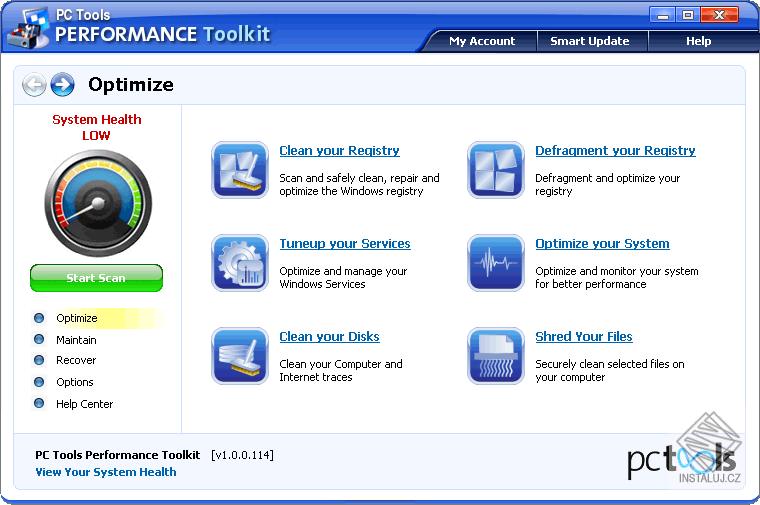This screenshot has height=505, width=760.
Task: Click the bullet icon beside Optimize
Action: [39, 318]
